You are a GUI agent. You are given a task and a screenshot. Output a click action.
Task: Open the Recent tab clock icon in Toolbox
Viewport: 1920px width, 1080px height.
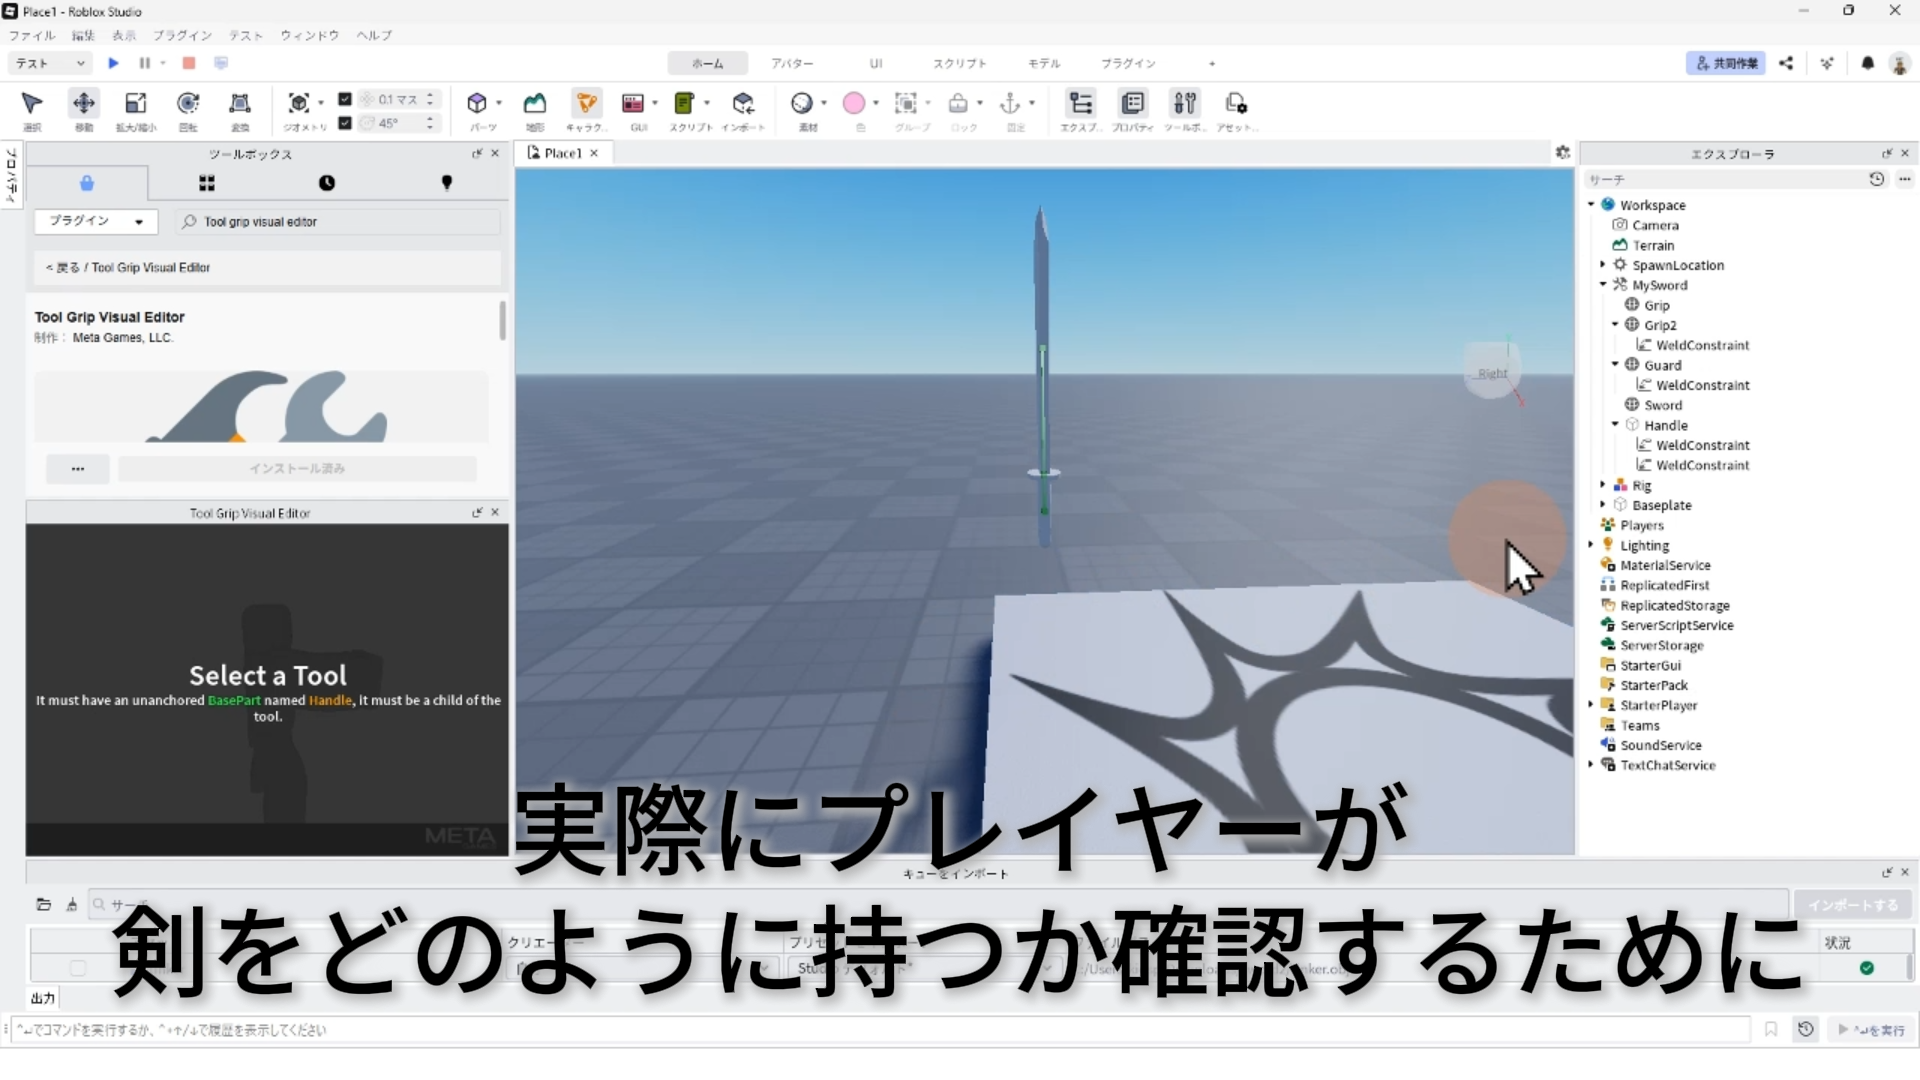[x=327, y=183]
